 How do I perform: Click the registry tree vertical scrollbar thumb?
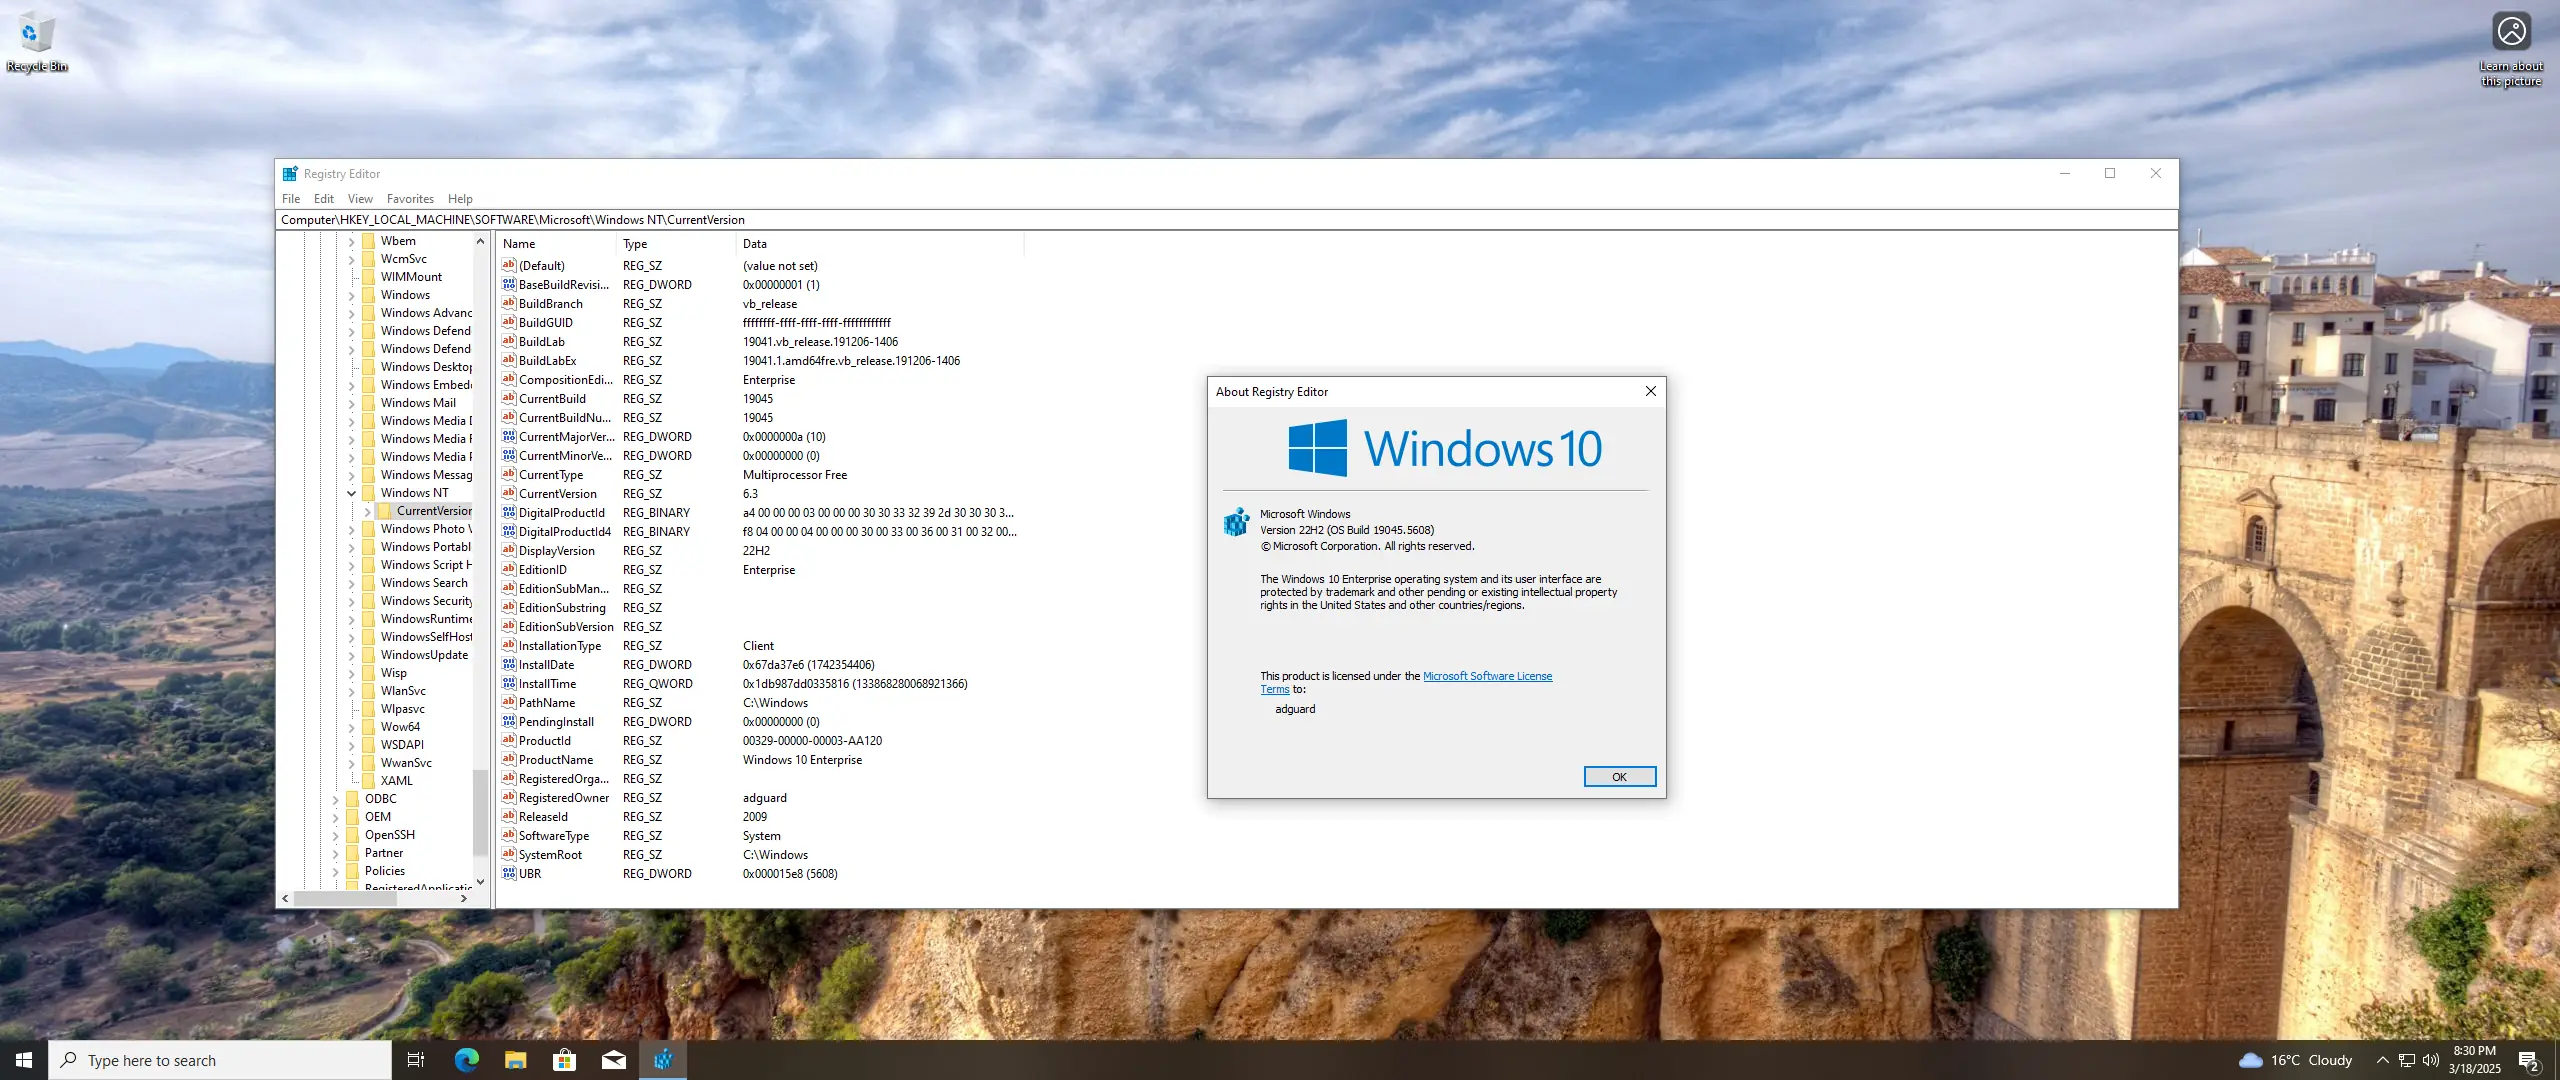480,812
